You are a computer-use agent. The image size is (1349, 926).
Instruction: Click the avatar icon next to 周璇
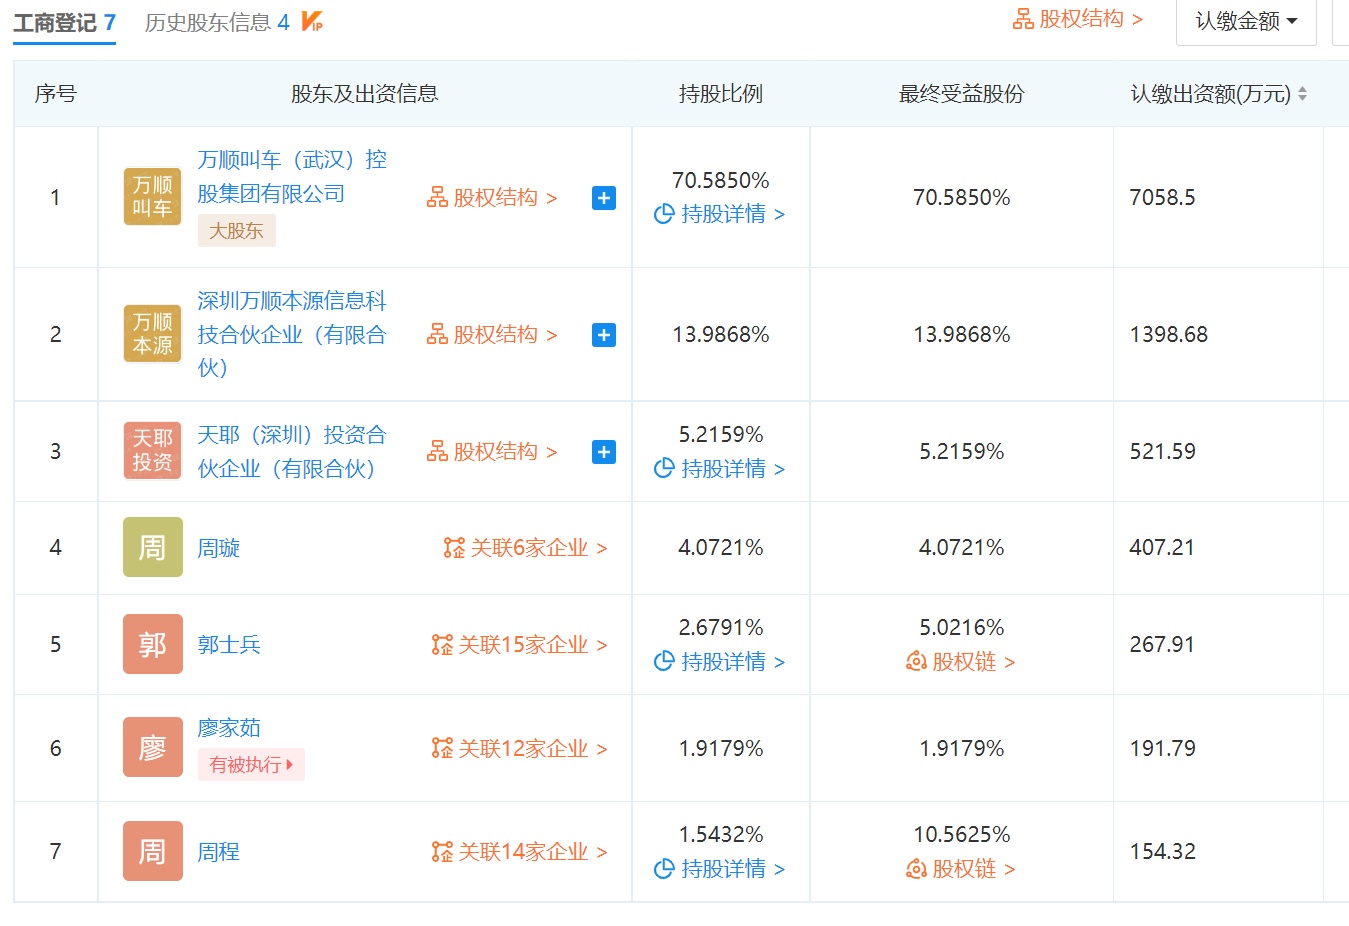point(152,547)
